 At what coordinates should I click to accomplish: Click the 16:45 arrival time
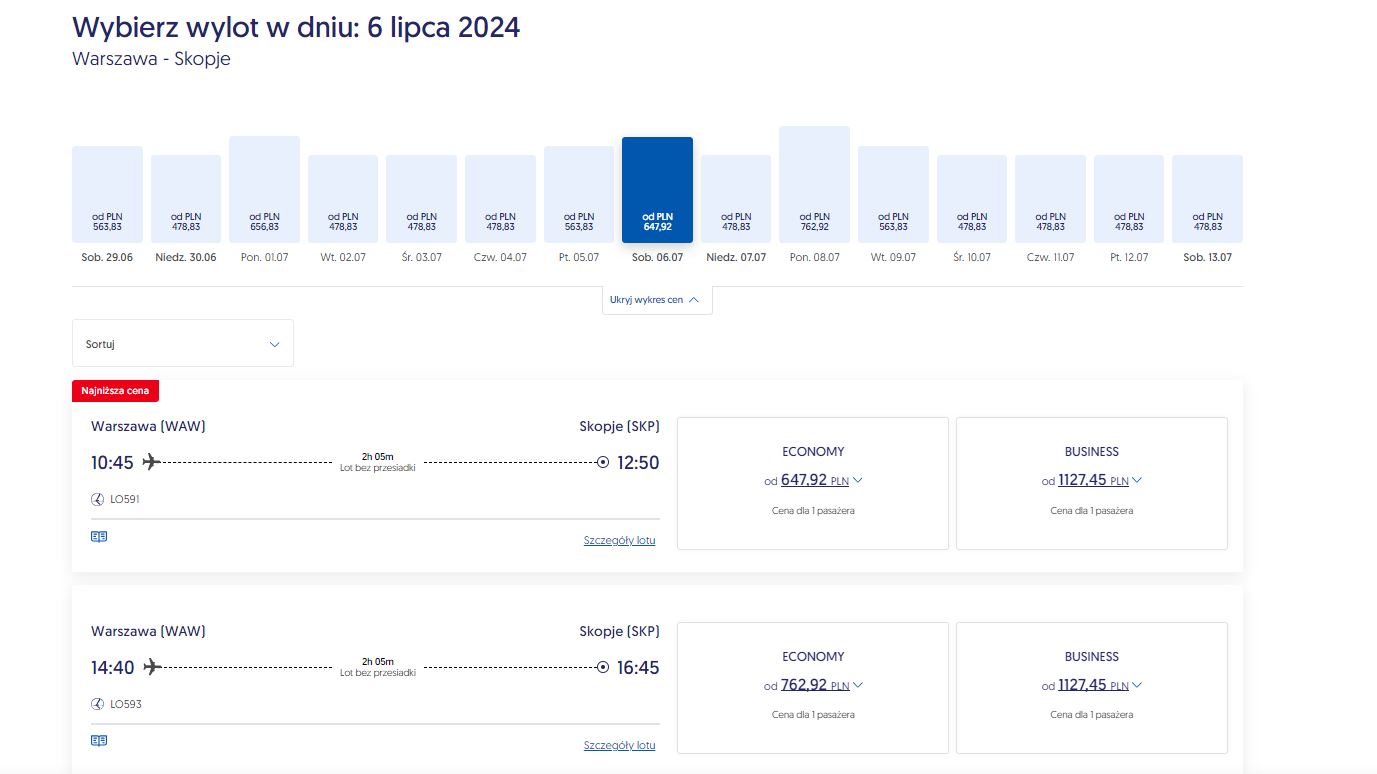638,668
